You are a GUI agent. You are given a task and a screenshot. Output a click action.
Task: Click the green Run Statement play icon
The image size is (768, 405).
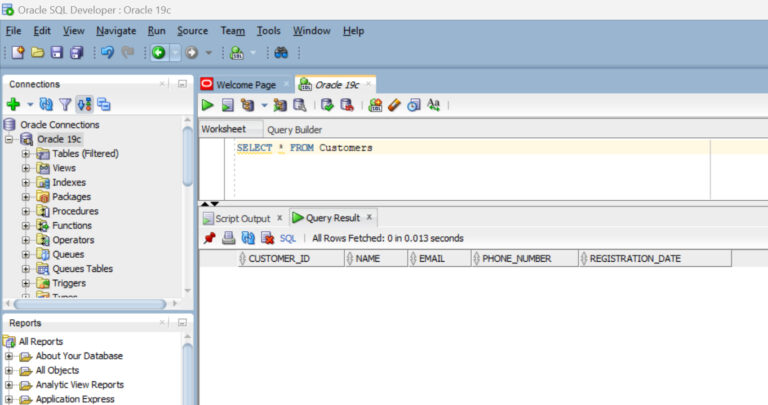(x=208, y=105)
